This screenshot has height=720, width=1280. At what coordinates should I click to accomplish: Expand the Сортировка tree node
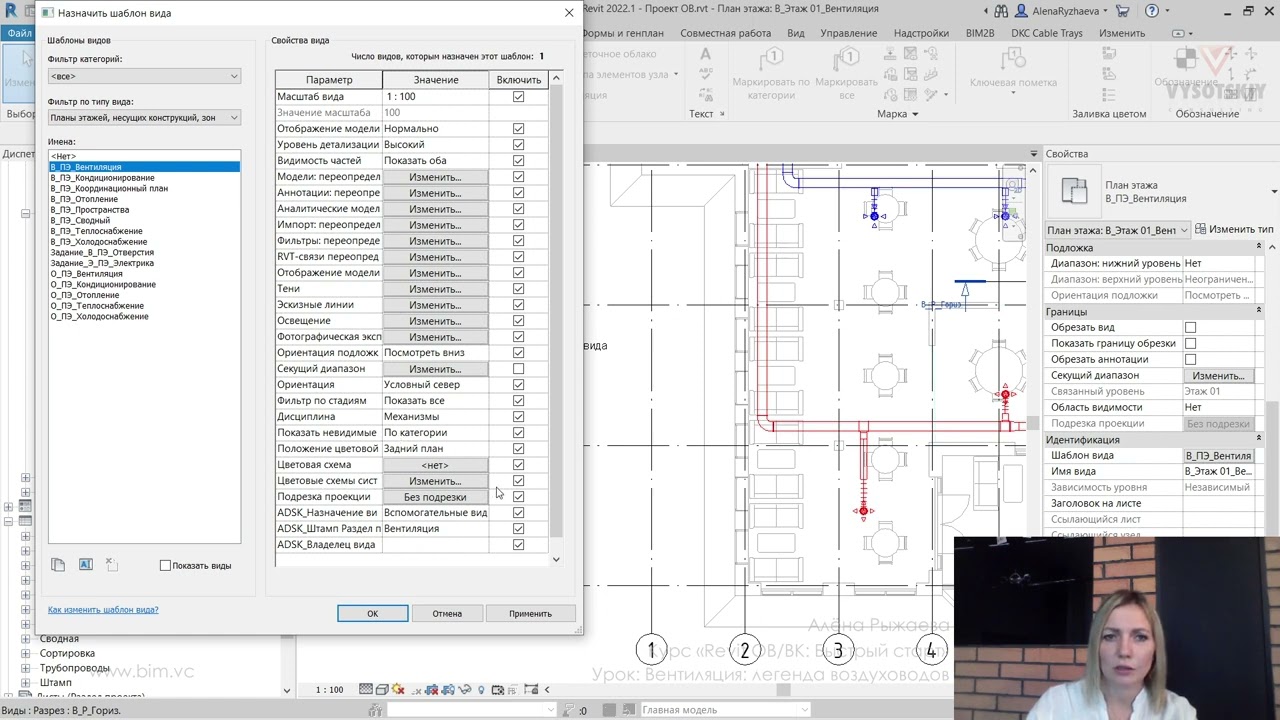click(25, 653)
